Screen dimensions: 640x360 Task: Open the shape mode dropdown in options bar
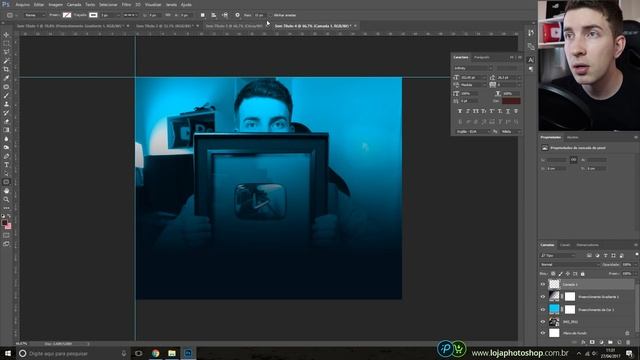pos(34,15)
